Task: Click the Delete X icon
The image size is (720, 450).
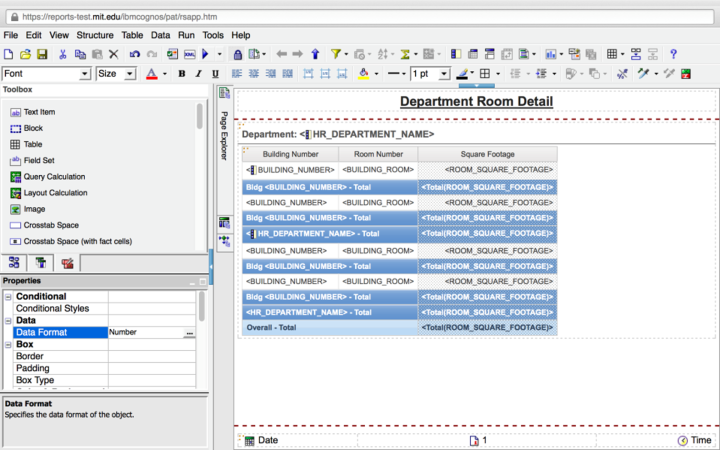Action: 114,54
